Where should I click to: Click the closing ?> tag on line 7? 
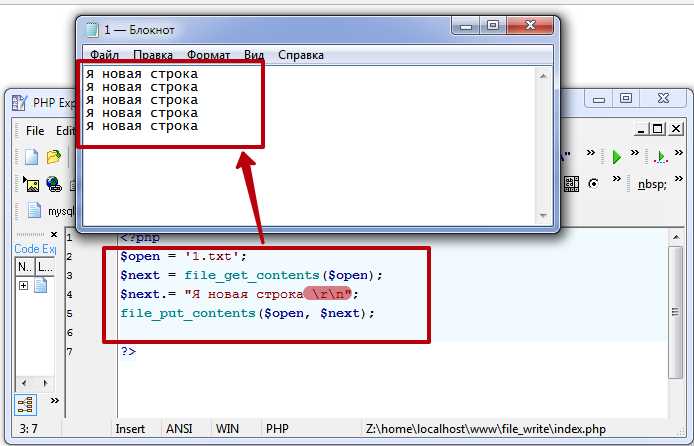coord(128,352)
